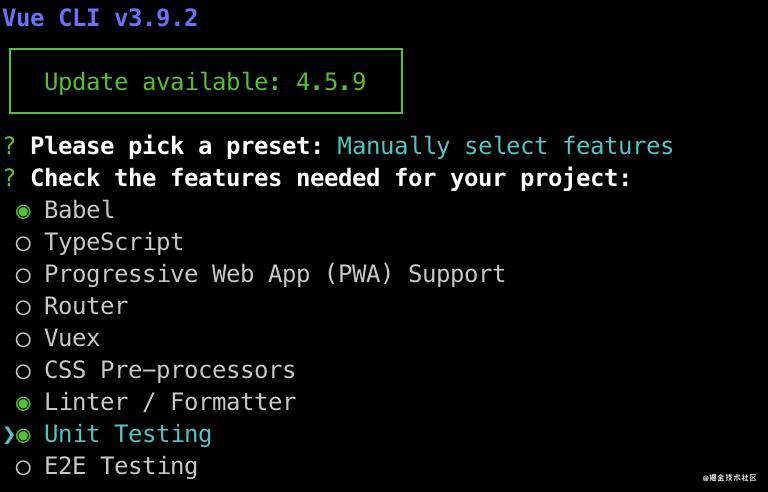Click the Manually select features answer

point(505,146)
